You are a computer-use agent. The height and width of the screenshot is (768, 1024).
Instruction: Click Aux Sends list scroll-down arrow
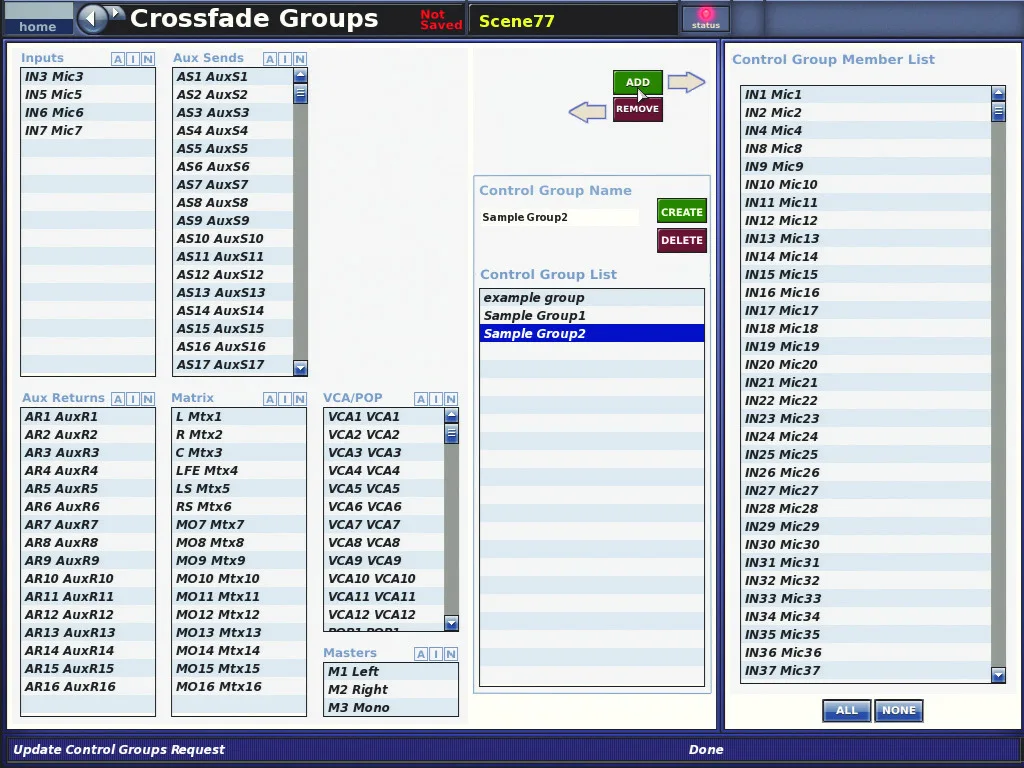tap(300, 368)
